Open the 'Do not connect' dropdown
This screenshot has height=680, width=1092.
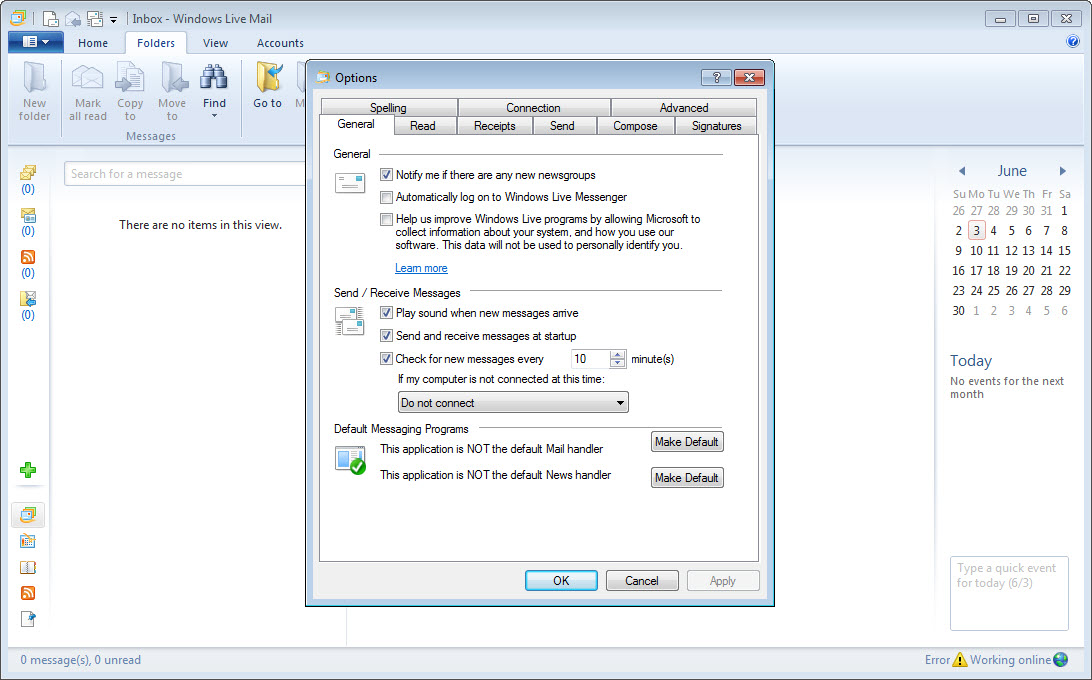(x=513, y=403)
